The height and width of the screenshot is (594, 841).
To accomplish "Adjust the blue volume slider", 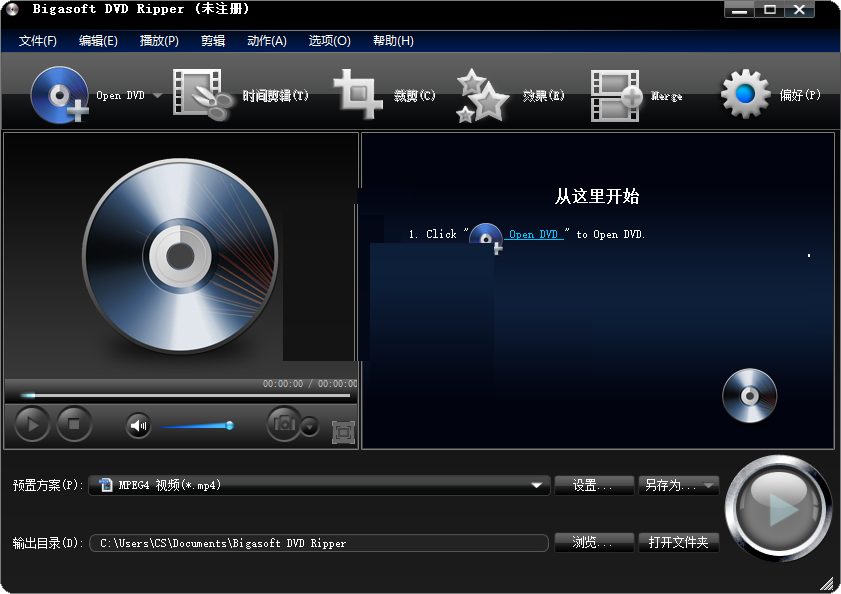I will [196, 426].
